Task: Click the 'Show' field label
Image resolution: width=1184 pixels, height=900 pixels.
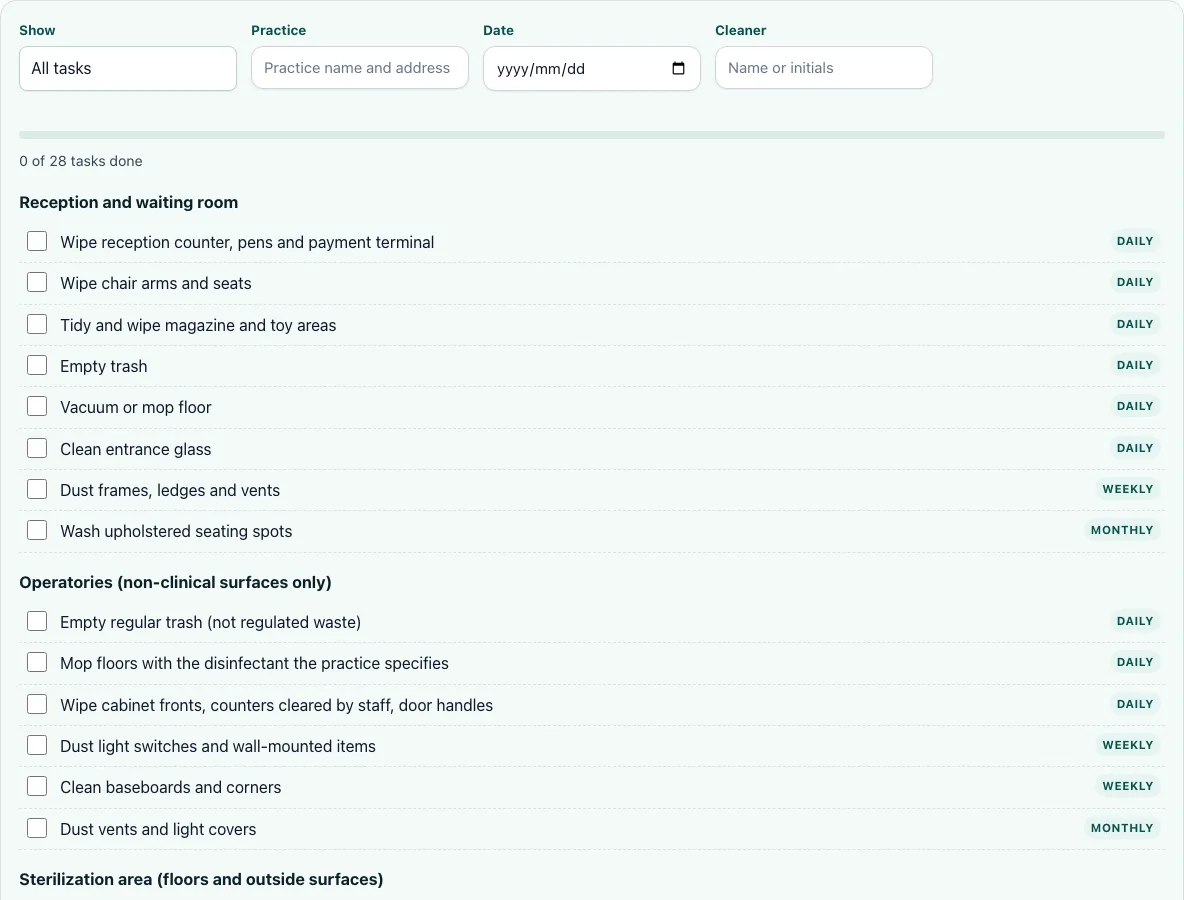Action: point(37,30)
